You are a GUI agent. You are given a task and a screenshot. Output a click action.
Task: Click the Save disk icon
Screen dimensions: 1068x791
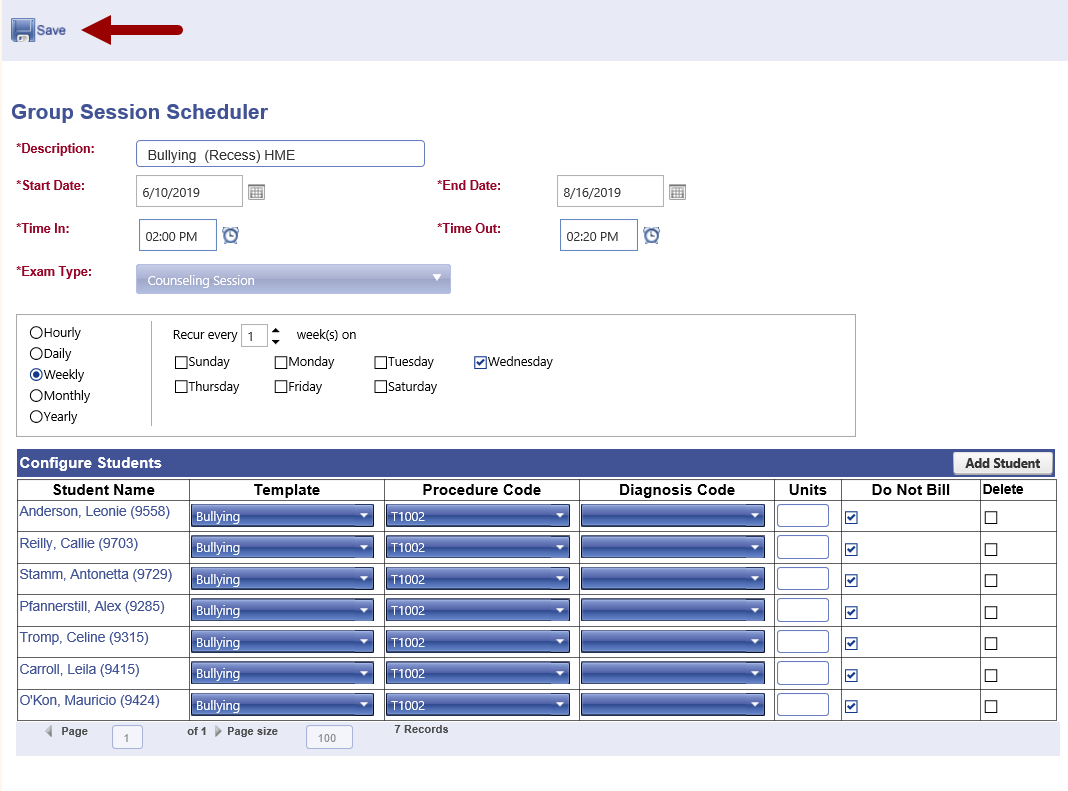pos(23,29)
